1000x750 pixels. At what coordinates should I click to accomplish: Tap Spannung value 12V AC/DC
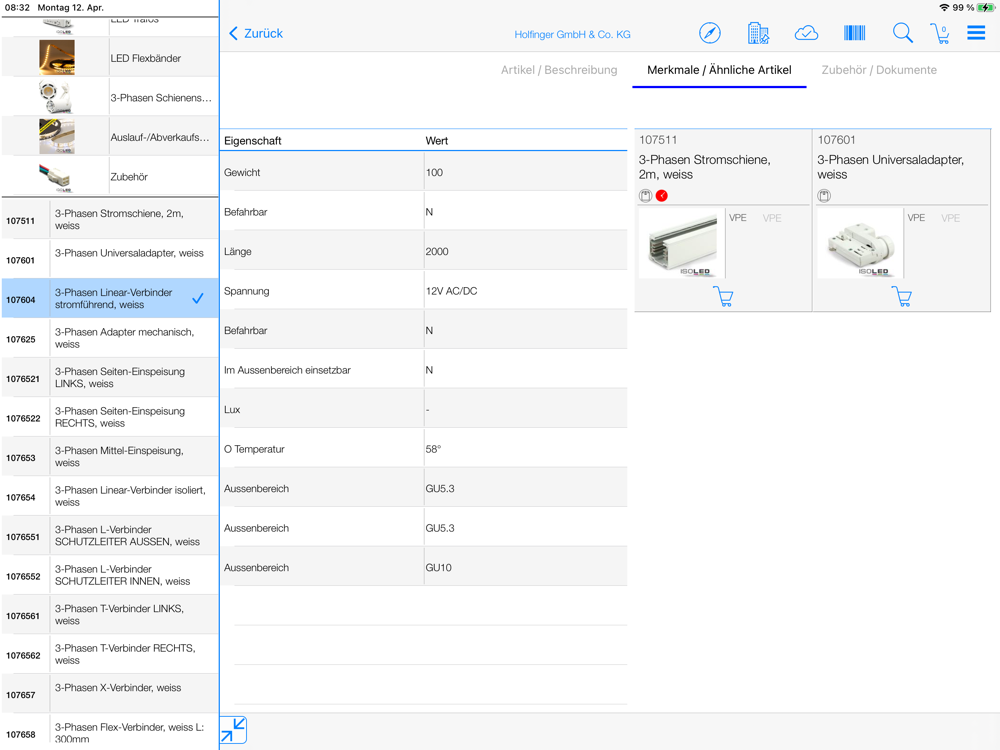452,291
